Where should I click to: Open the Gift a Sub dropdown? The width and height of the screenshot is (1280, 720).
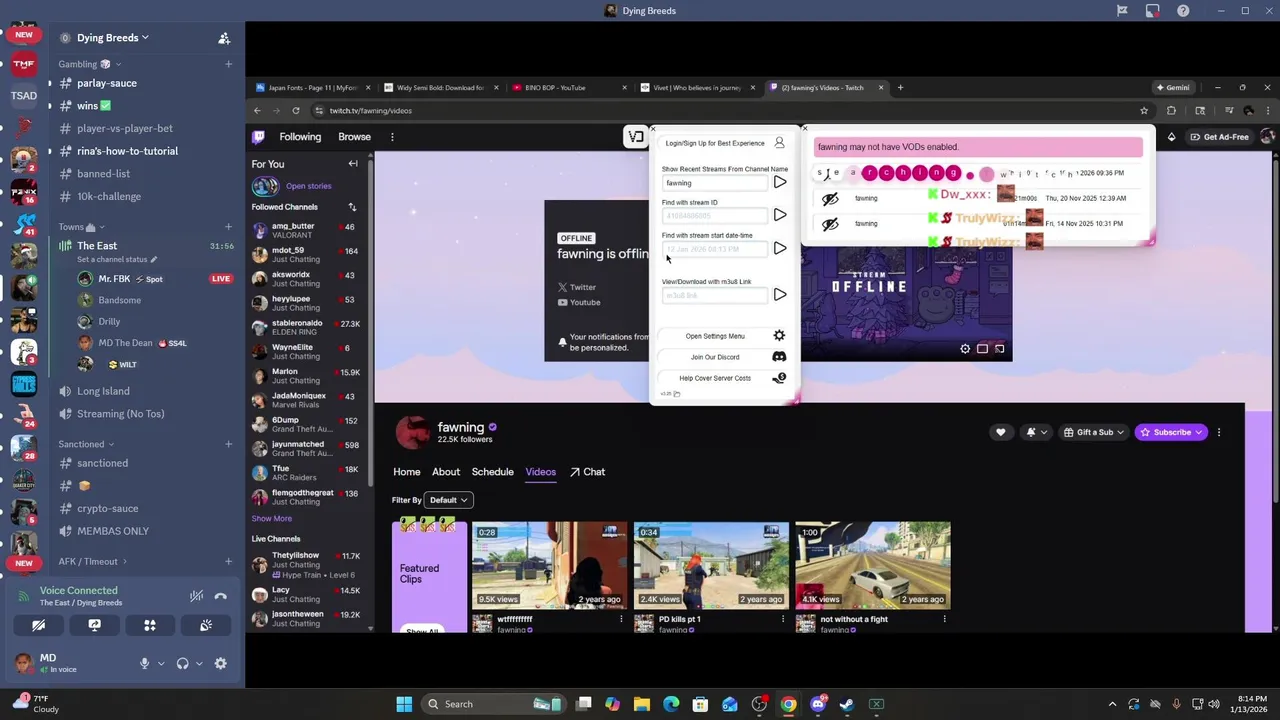coord(1094,432)
